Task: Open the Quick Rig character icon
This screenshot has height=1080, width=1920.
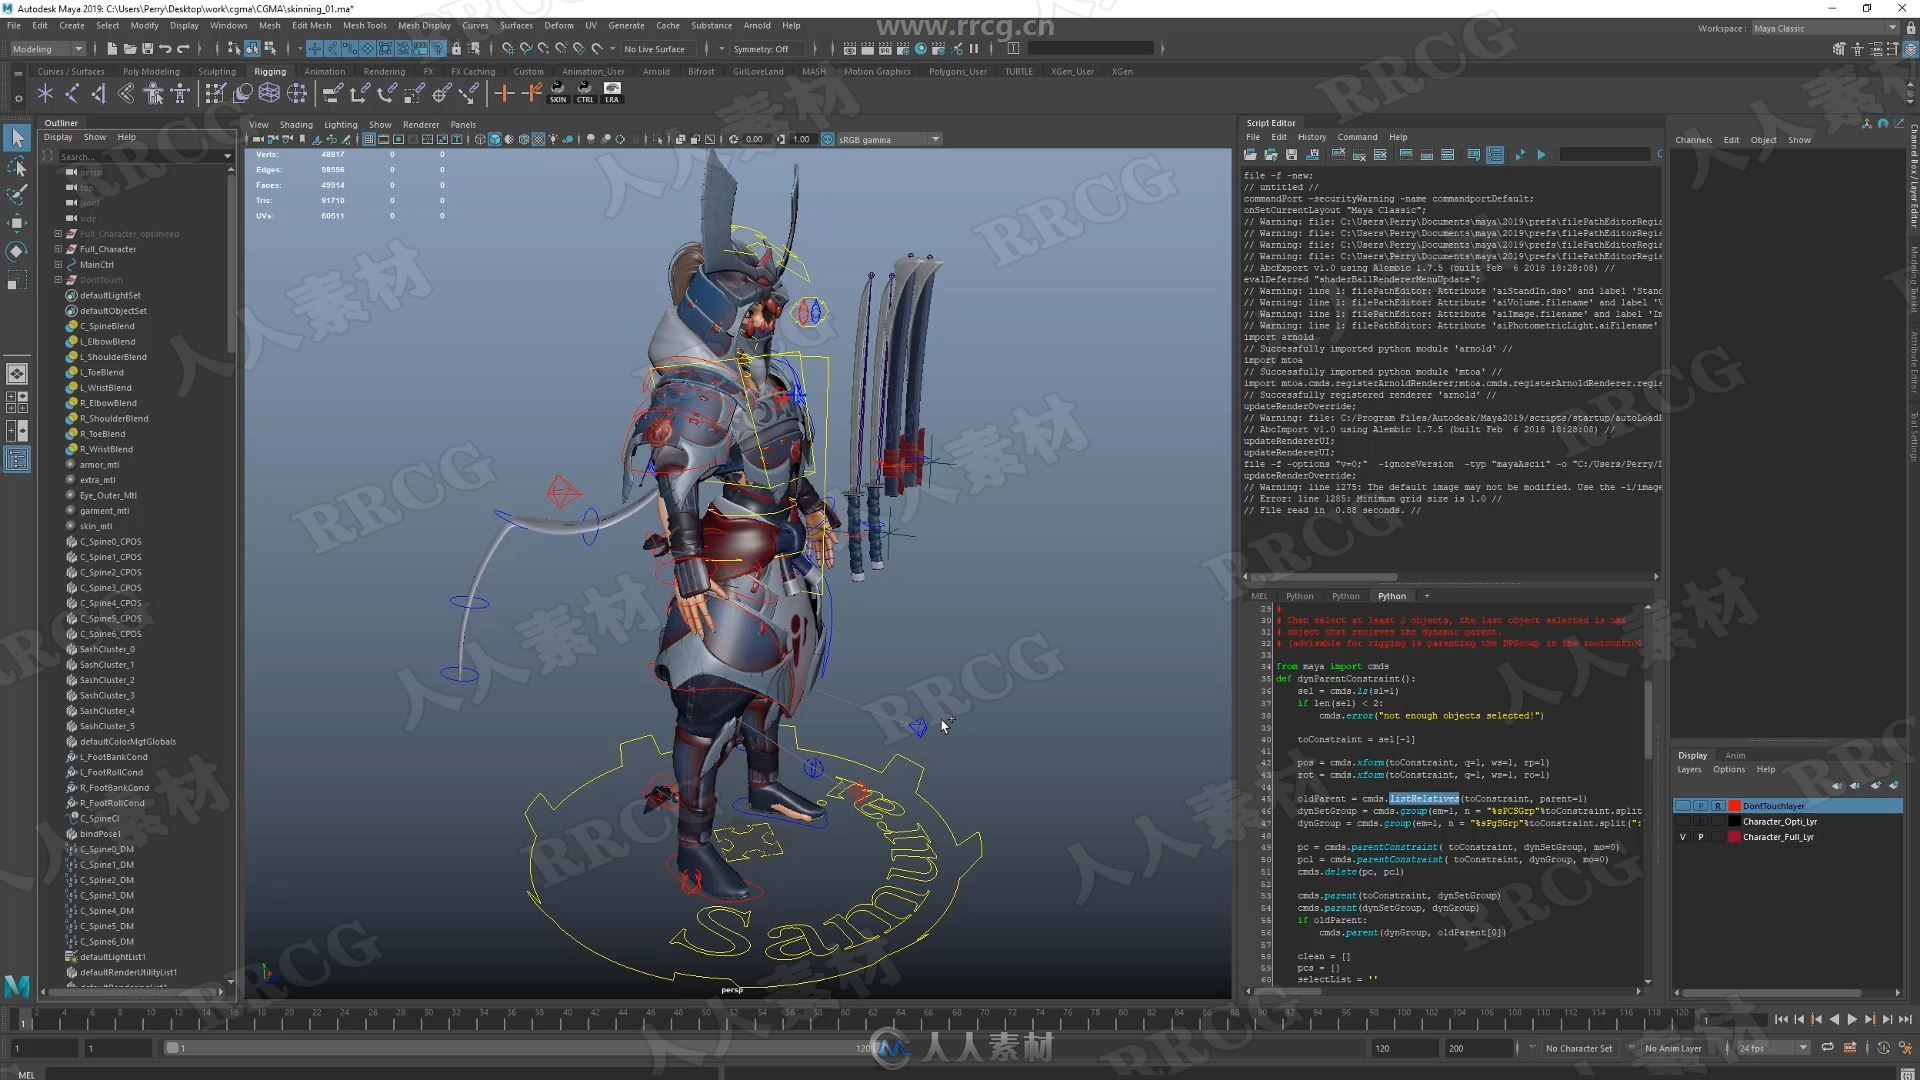Action: pos(153,93)
